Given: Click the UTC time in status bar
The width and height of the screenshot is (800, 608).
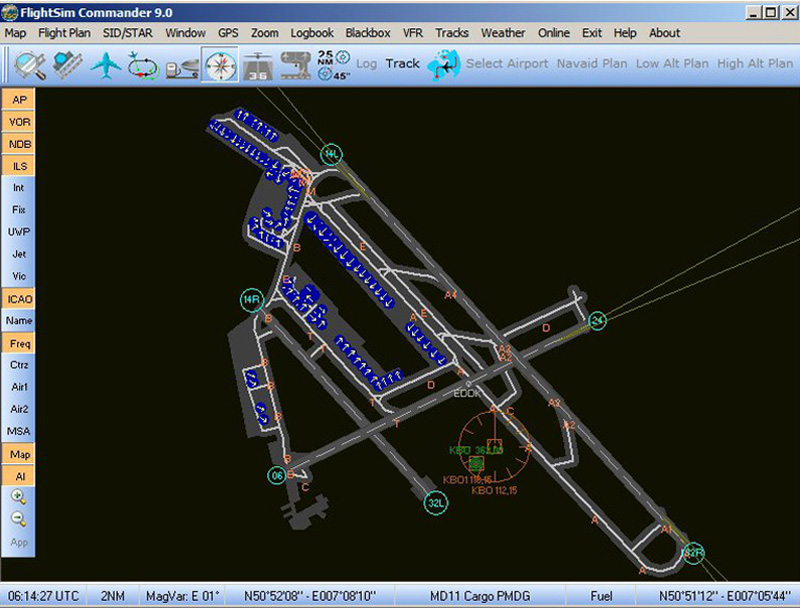Looking at the screenshot, I should [x=43, y=596].
